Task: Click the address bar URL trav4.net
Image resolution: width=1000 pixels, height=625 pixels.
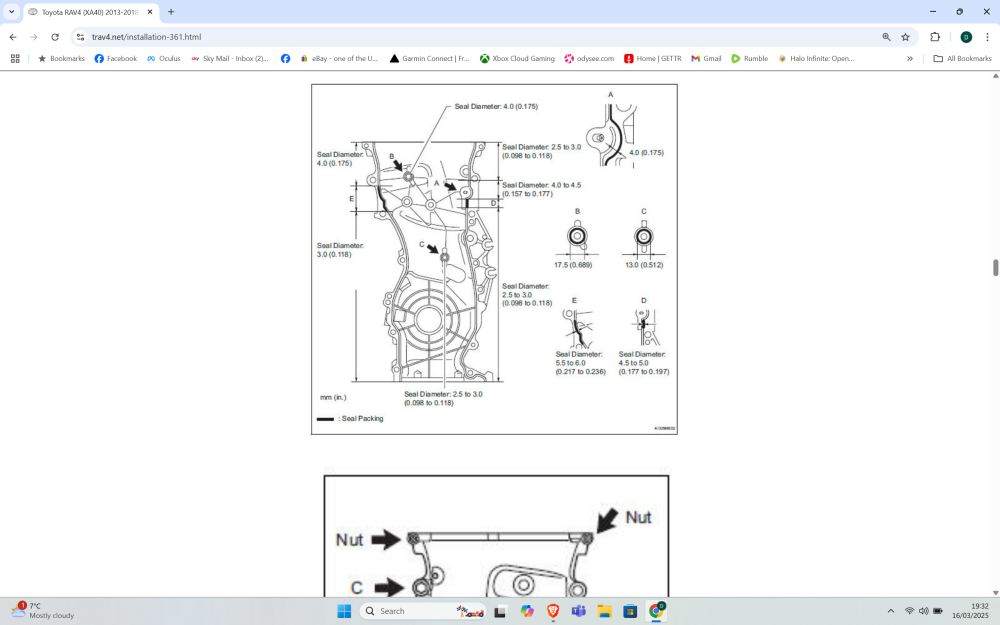Action: 146,37
